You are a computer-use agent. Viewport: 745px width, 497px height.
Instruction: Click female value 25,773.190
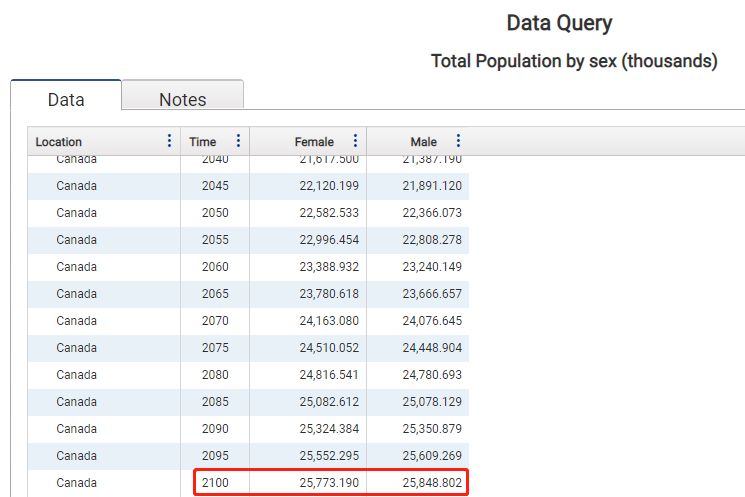click(329, 483)
